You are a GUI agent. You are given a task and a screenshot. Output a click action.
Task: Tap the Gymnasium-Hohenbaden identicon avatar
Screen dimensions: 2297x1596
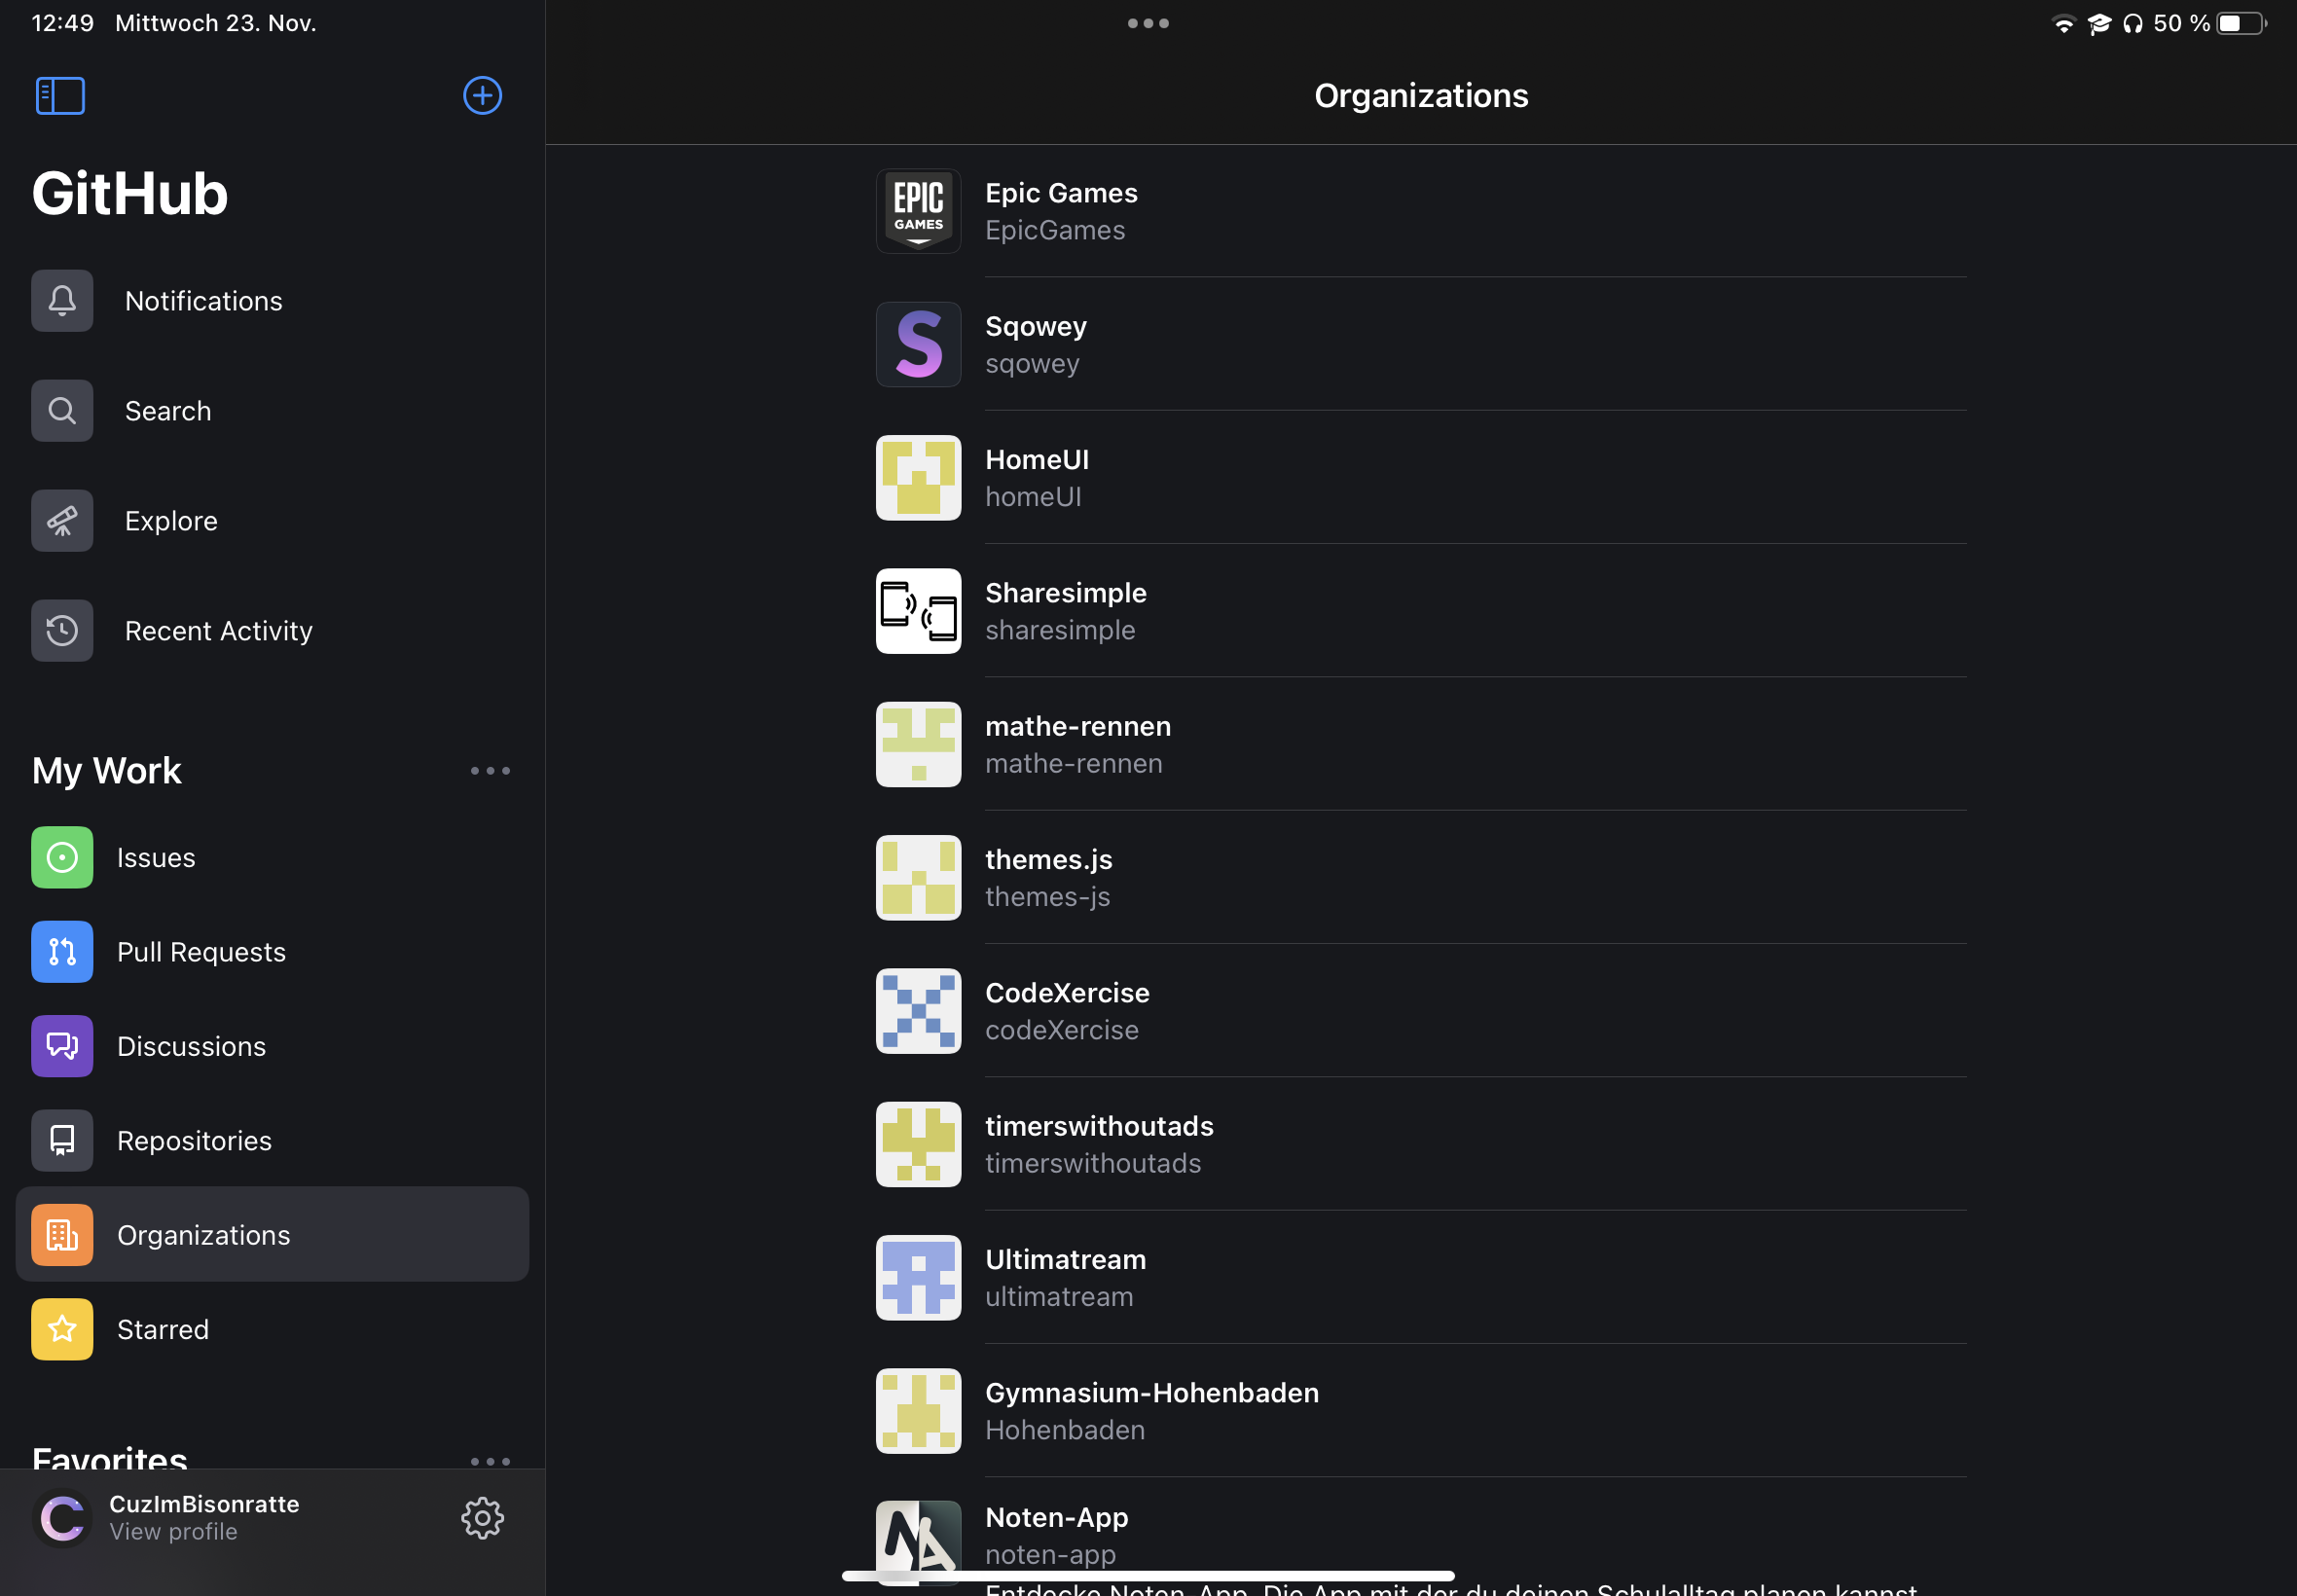918,1411
